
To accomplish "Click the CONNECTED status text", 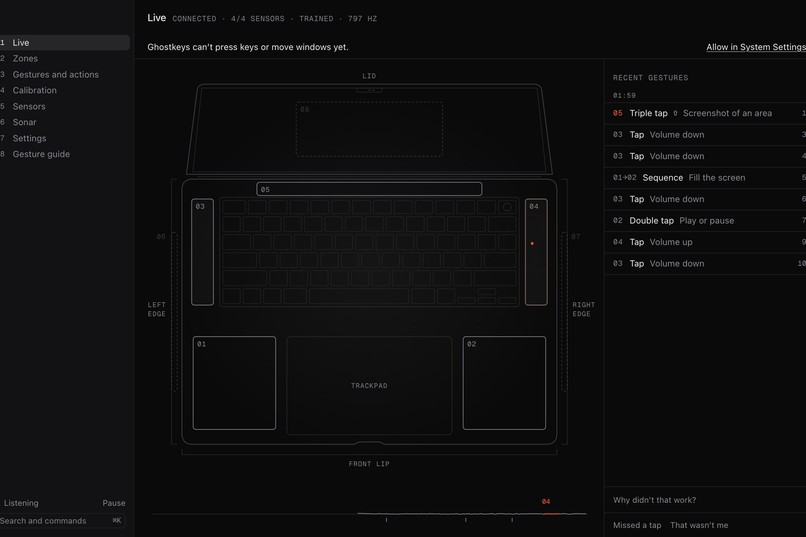I will (x=194, y=18).
